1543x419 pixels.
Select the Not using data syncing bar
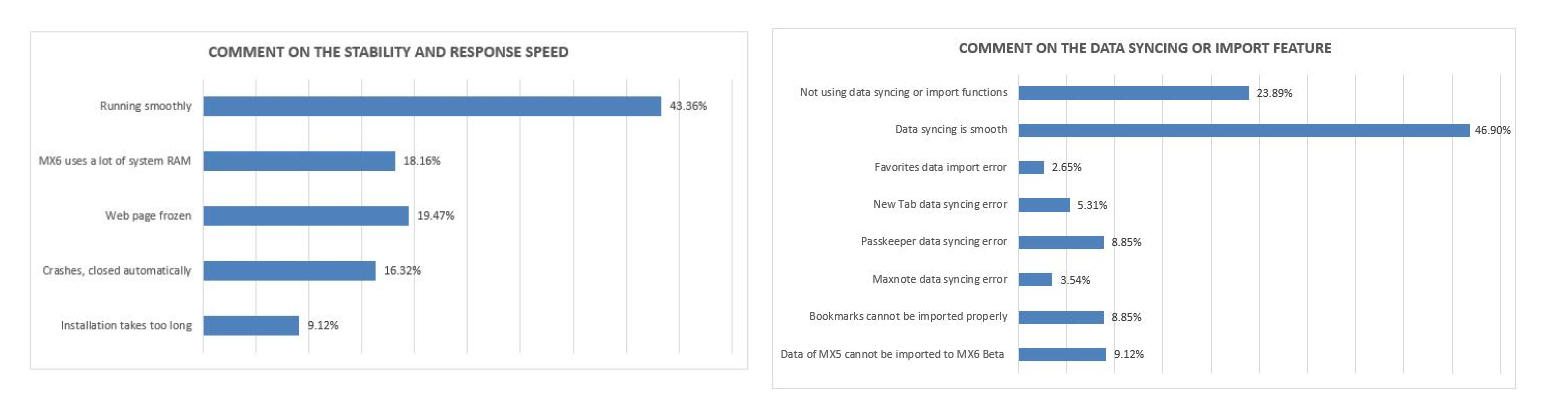click(x=1133, y=93)
